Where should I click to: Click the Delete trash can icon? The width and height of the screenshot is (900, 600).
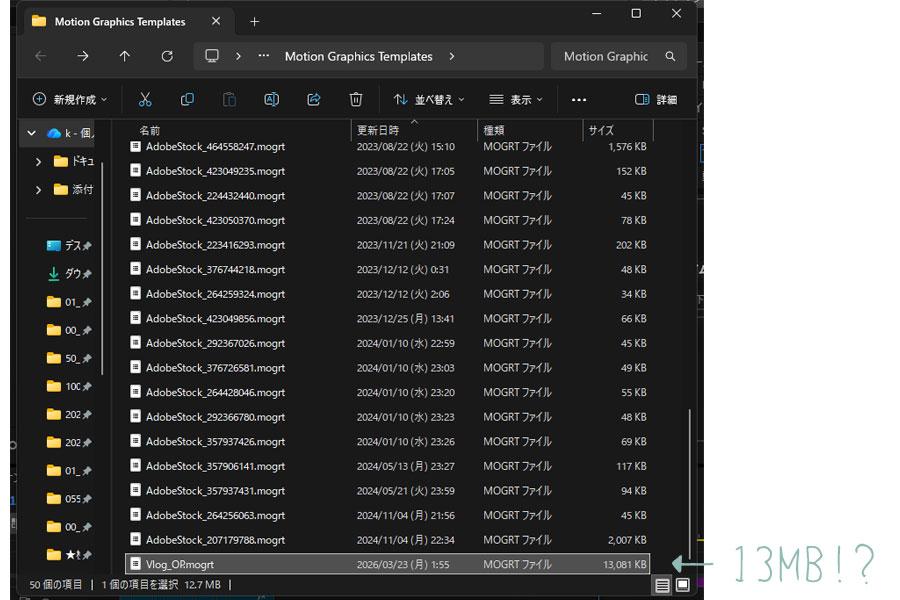[x=356, y=99]
